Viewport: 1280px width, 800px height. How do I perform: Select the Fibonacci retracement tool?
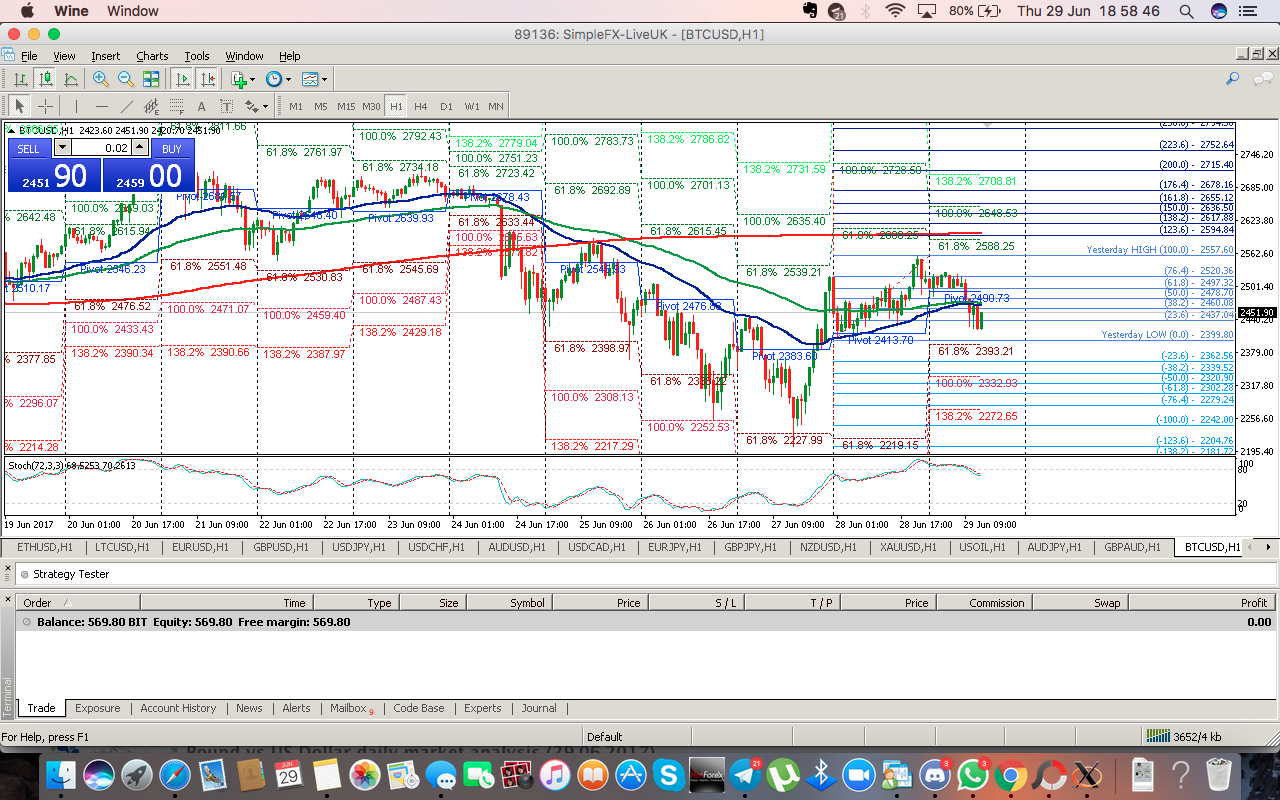[x=176, y=106]
